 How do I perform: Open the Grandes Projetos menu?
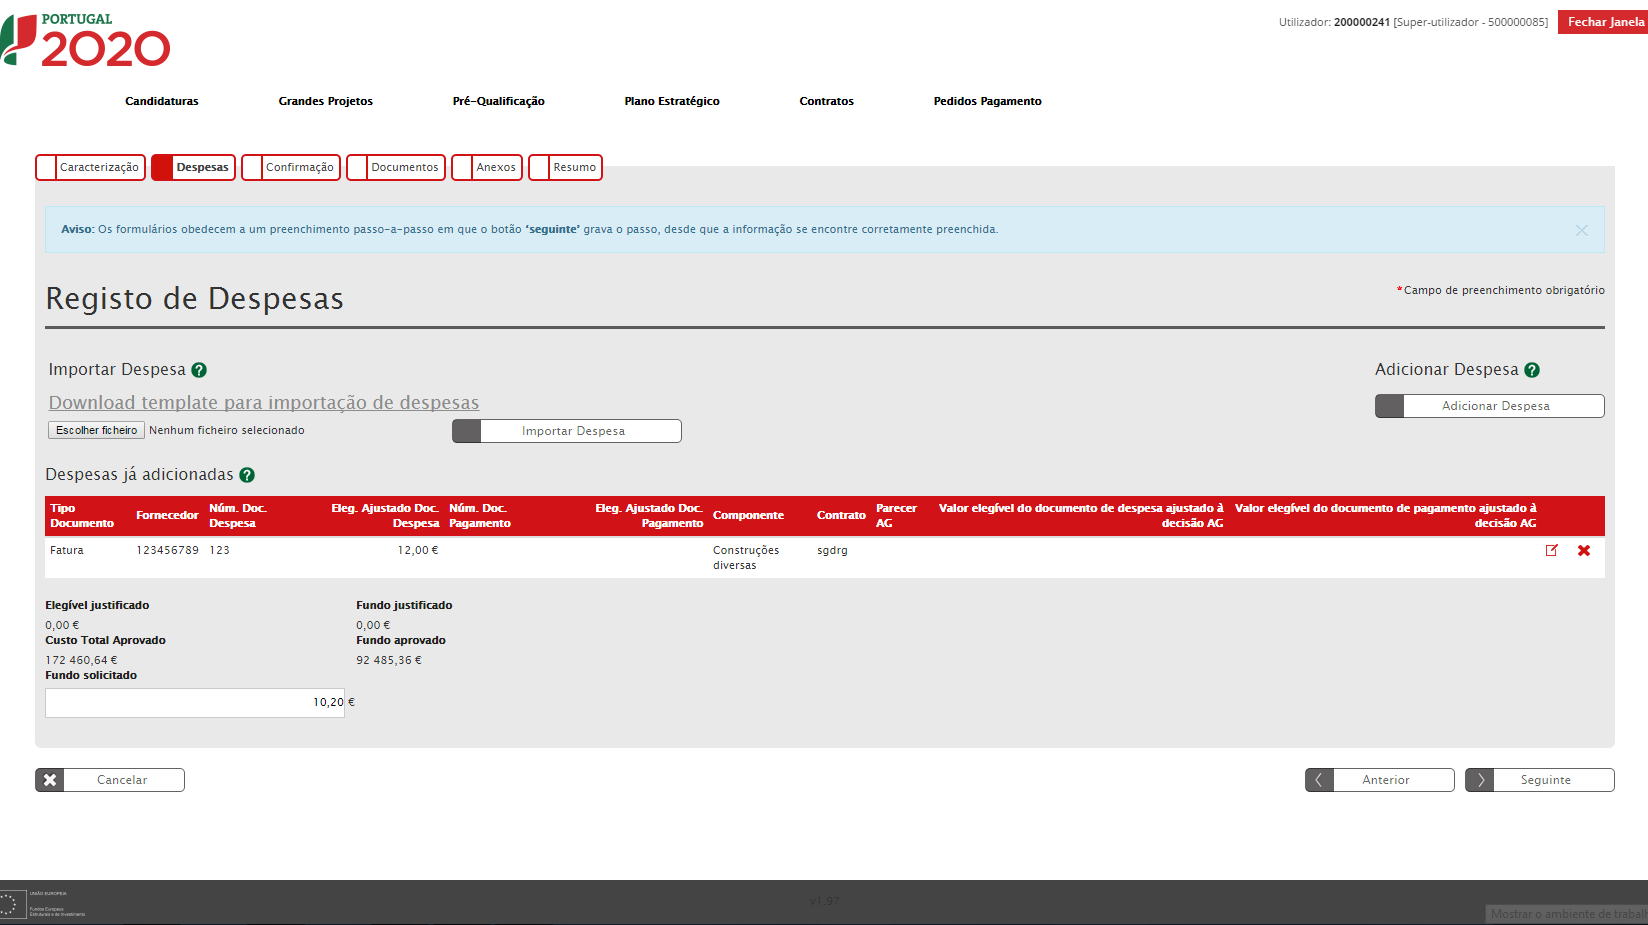326,101
